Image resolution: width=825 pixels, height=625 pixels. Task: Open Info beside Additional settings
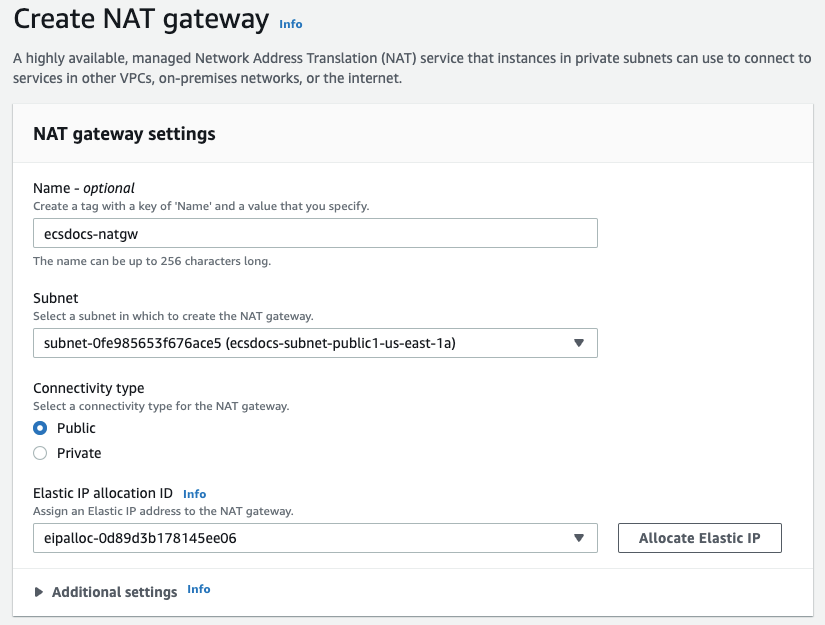198,589
